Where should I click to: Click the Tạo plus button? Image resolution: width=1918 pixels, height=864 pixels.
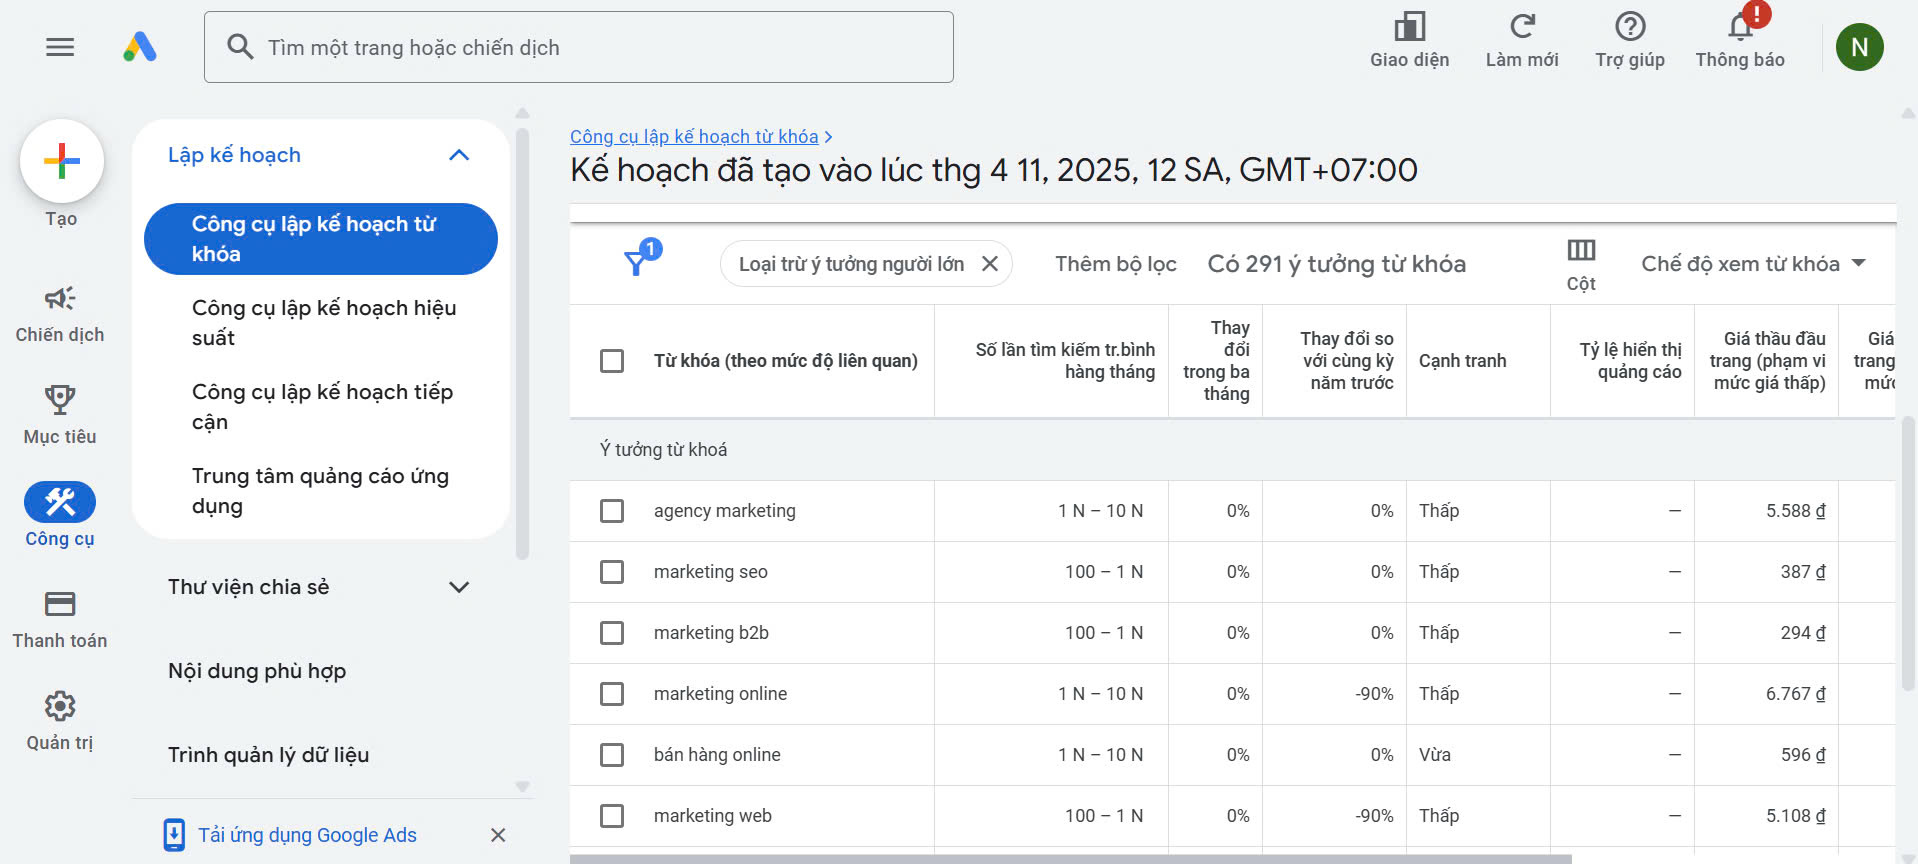pos(61,162)
